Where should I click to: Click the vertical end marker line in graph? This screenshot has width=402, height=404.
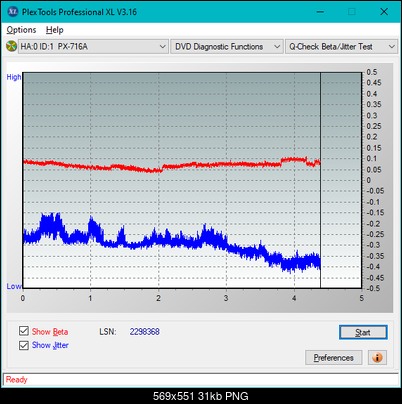320,180
